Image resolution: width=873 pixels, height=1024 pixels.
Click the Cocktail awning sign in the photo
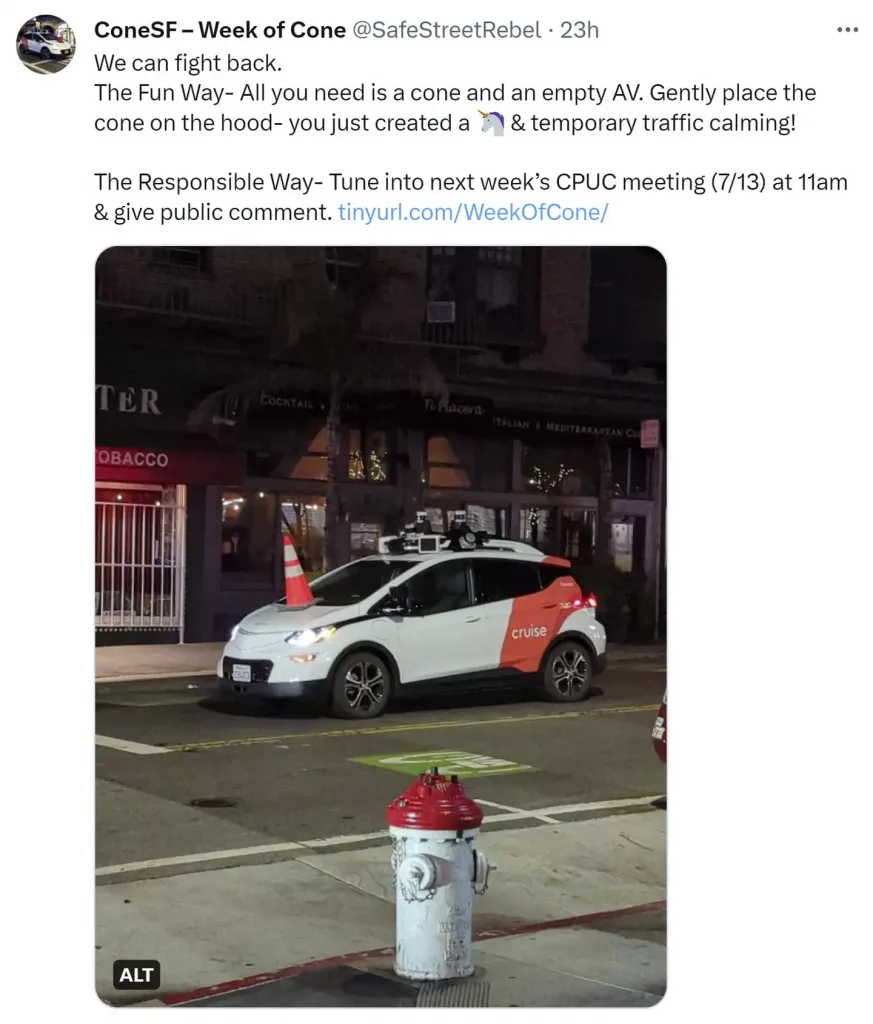pos(287,402)
